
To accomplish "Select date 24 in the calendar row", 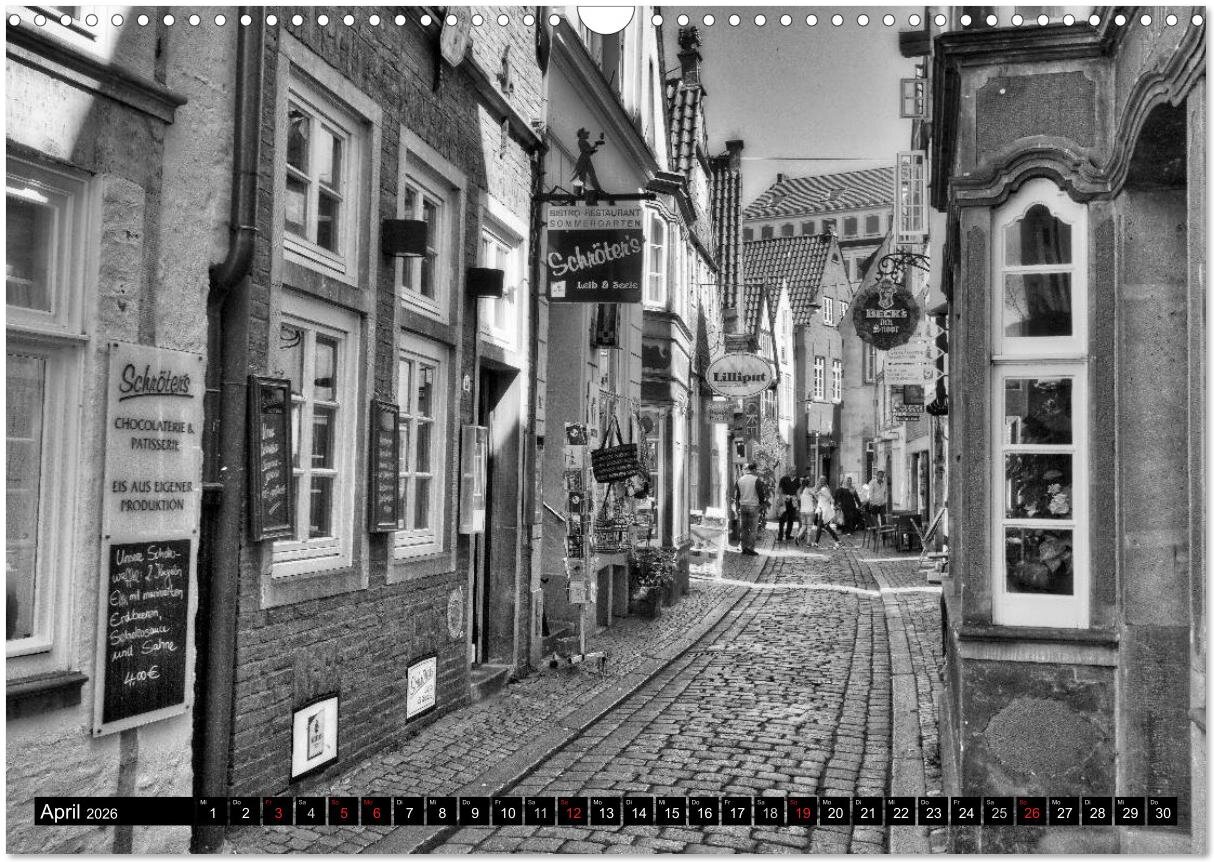I will tap(966, 812).
